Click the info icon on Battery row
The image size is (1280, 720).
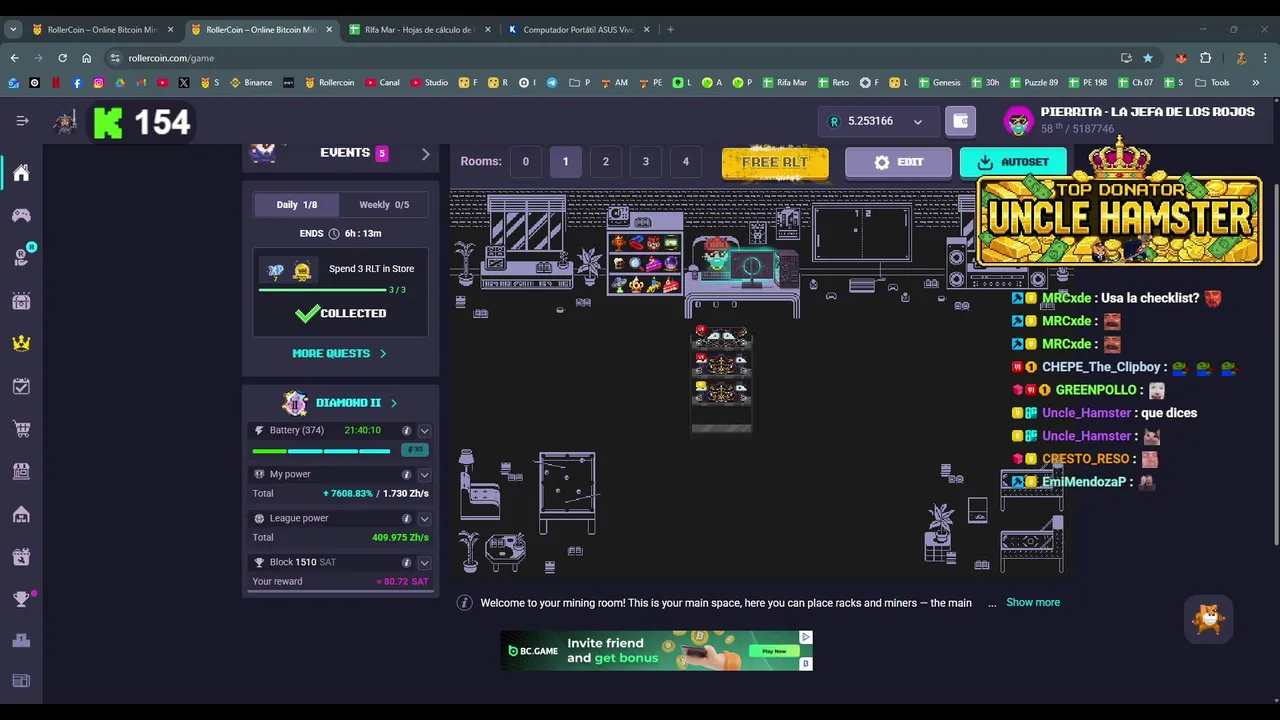click(x=406, y=431)
